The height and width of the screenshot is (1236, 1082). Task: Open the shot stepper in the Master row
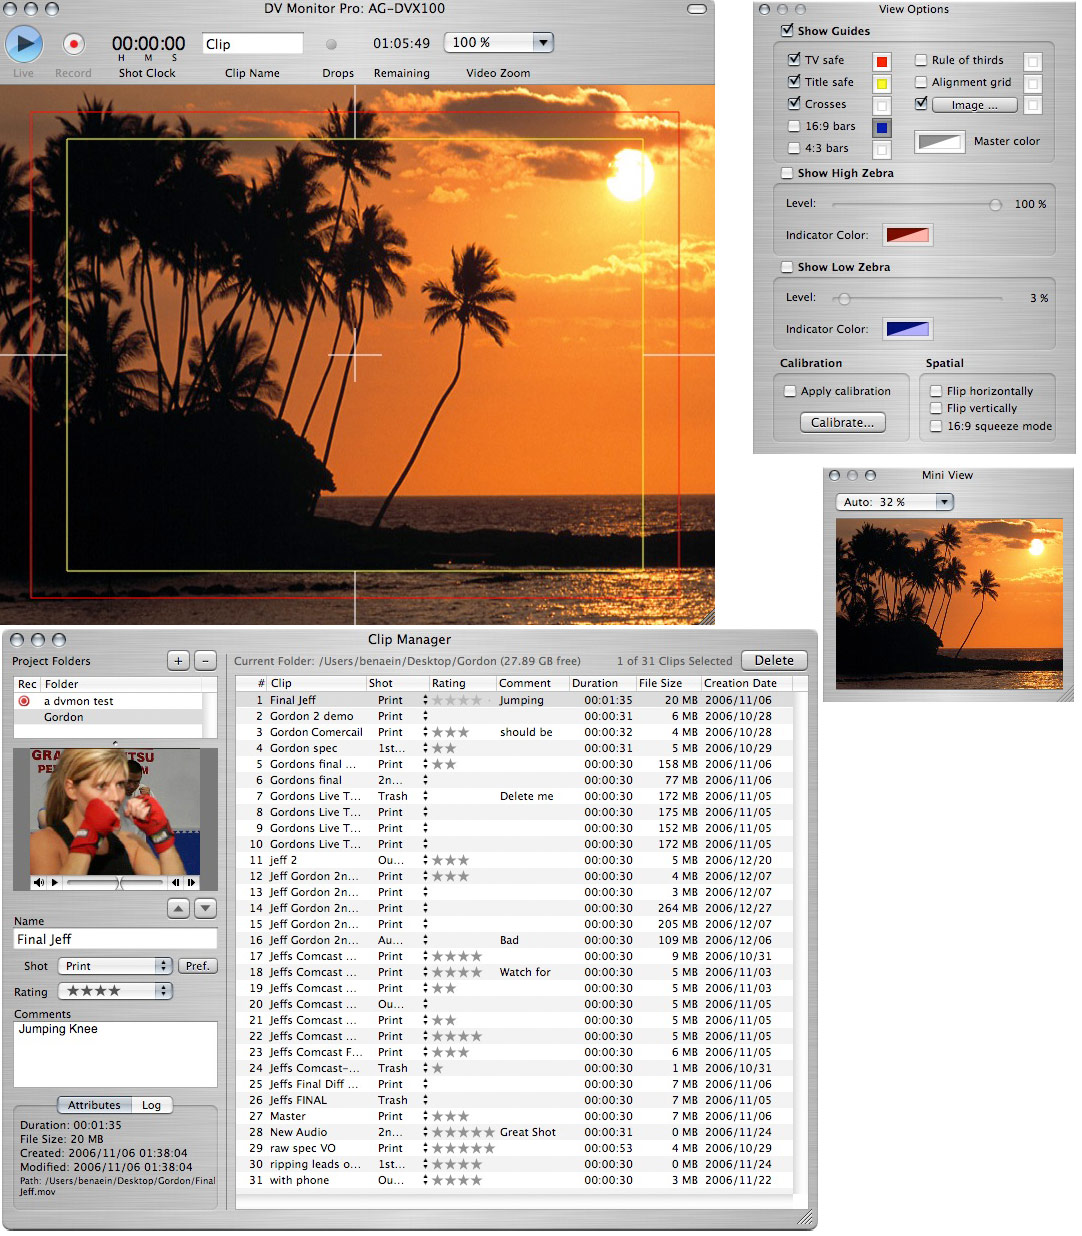pyautogui.click(x=425, y=1116)
